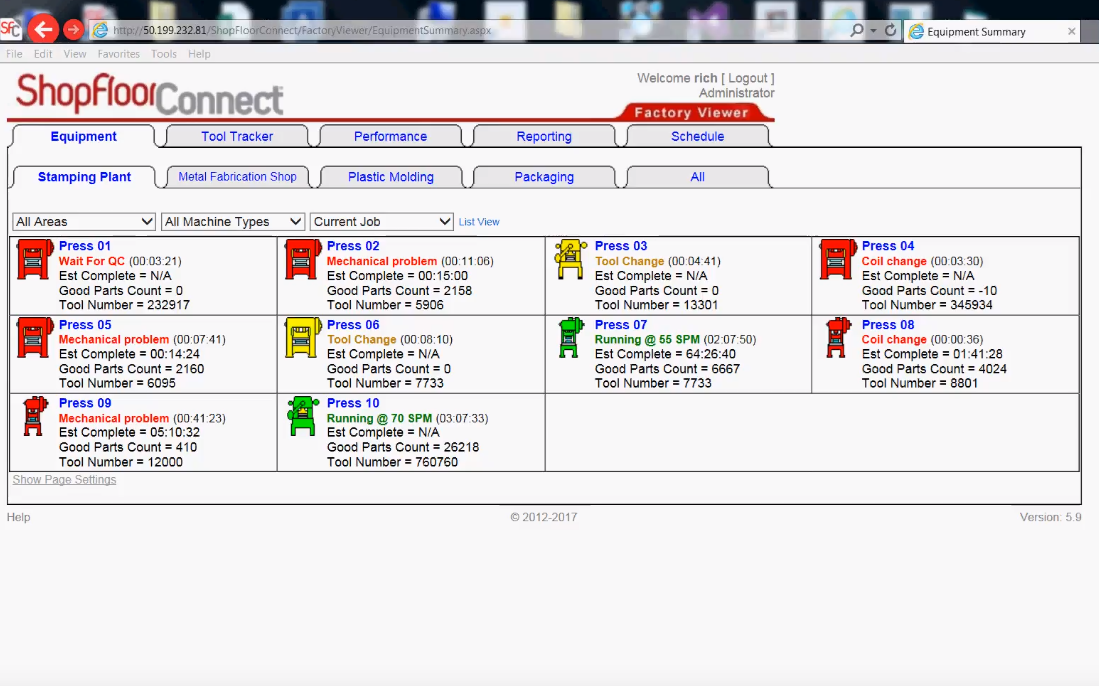Open the All Machine Types dropdown
This screenshot has width=1099, height=686.
(x=233, y=222)
